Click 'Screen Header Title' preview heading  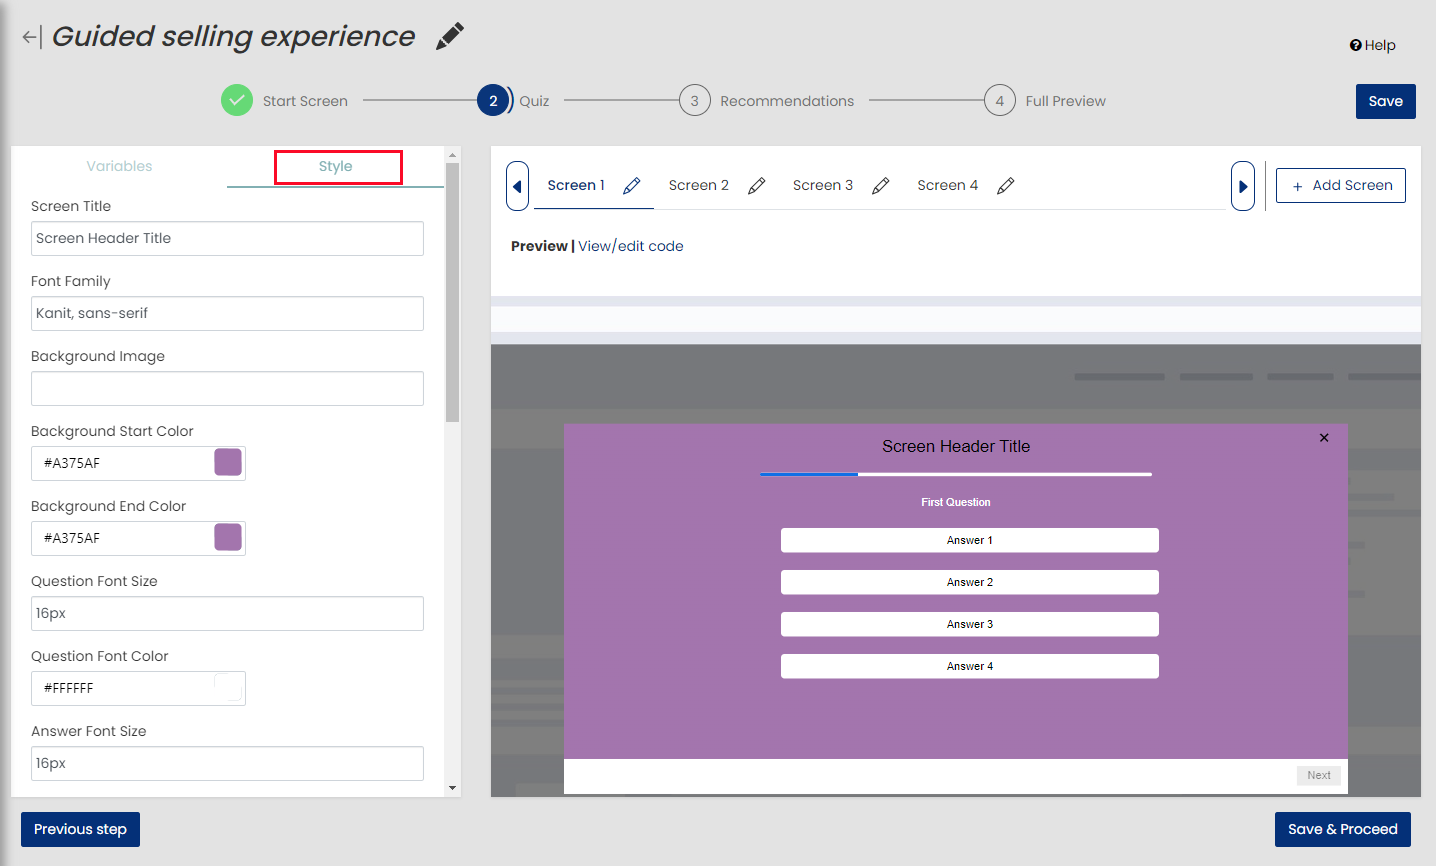(x=956, y=446)
